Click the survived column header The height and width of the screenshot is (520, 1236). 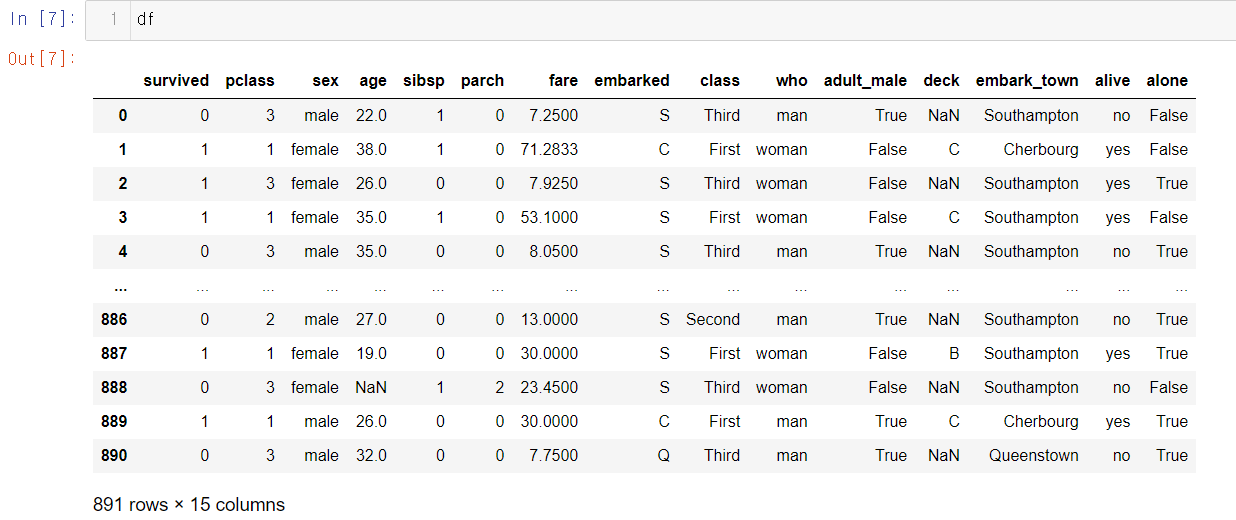[x=176, y=81]
